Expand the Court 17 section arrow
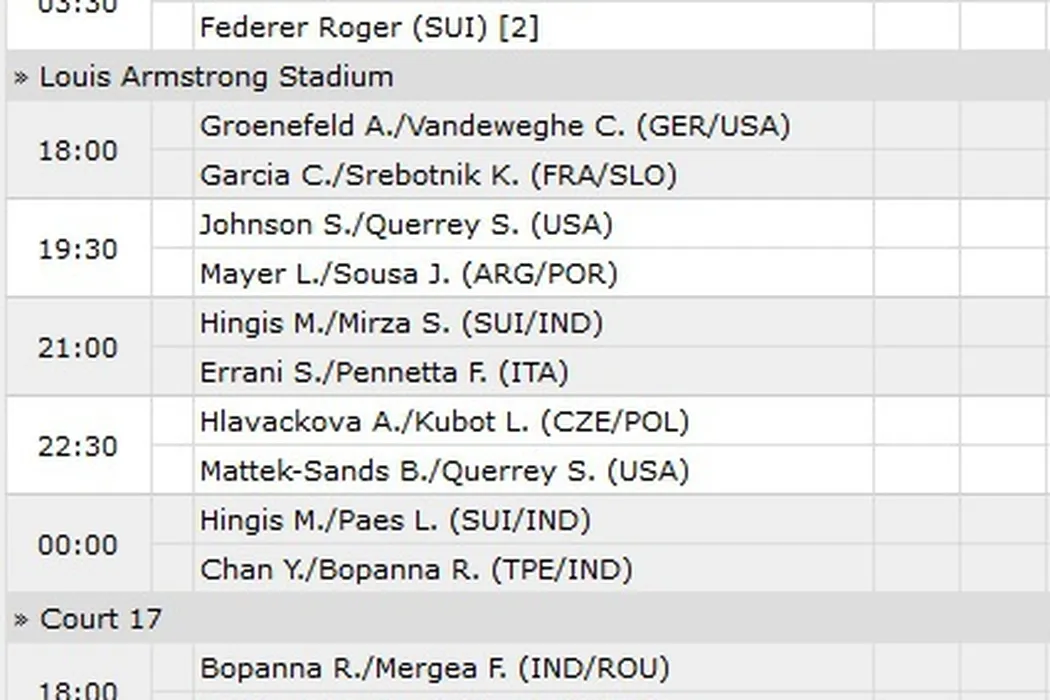The width and height of the screenshot is (1050, 700). click(22, 620)
